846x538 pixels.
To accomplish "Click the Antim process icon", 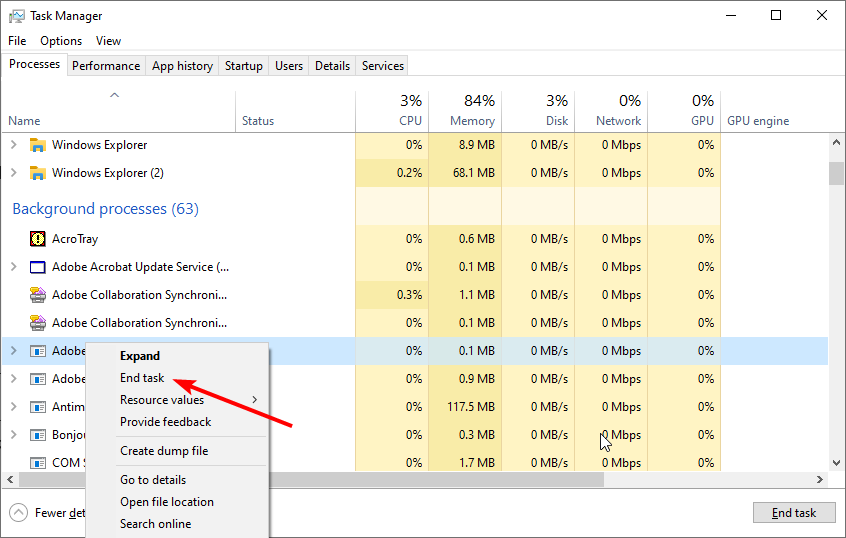I will click(x=37, y=407).
